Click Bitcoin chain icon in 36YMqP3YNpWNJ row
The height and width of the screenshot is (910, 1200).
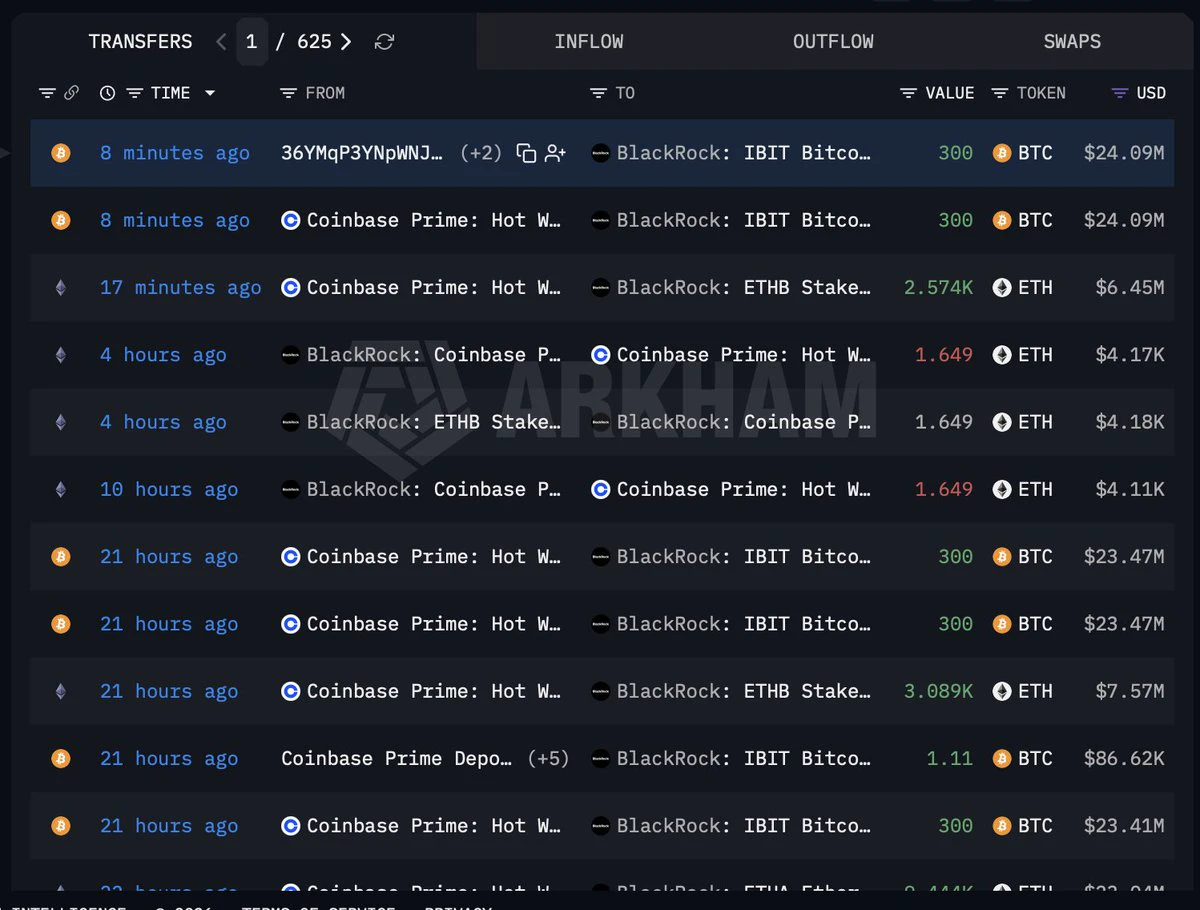61,153
